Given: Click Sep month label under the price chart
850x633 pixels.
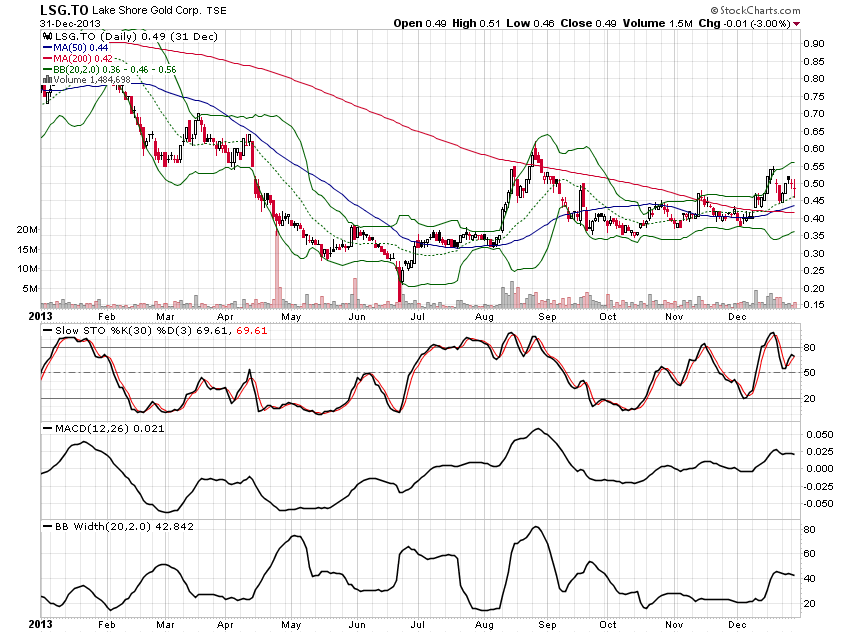Looking at the screenshot, I should click(x=548, y=317).
